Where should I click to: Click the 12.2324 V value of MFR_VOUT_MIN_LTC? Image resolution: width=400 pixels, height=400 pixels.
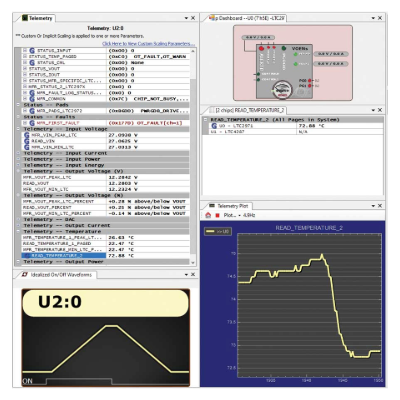123,189
